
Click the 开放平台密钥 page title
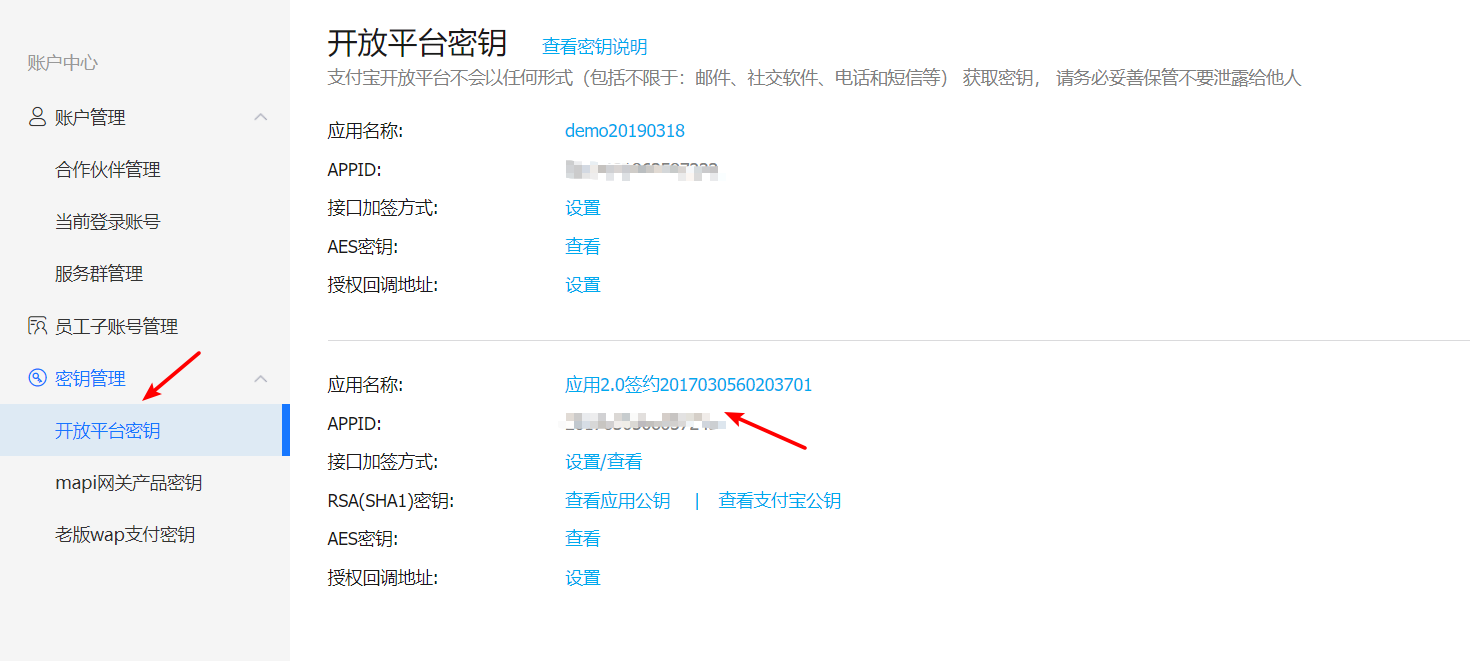click(x=417, y=43)
